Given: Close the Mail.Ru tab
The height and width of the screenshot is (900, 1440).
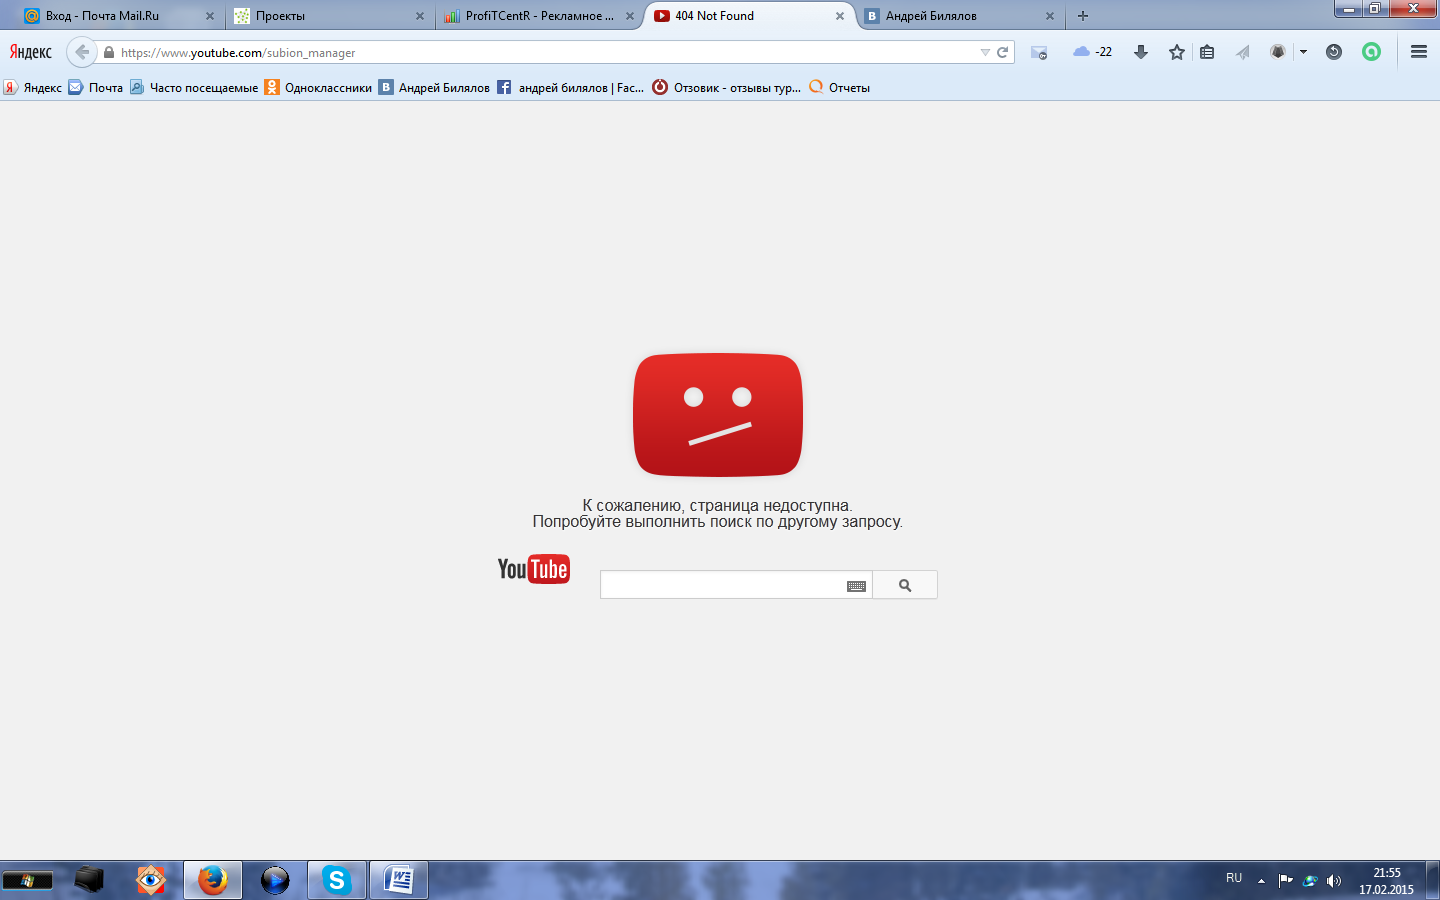Looking at the screenshot, I should [210, 16].
